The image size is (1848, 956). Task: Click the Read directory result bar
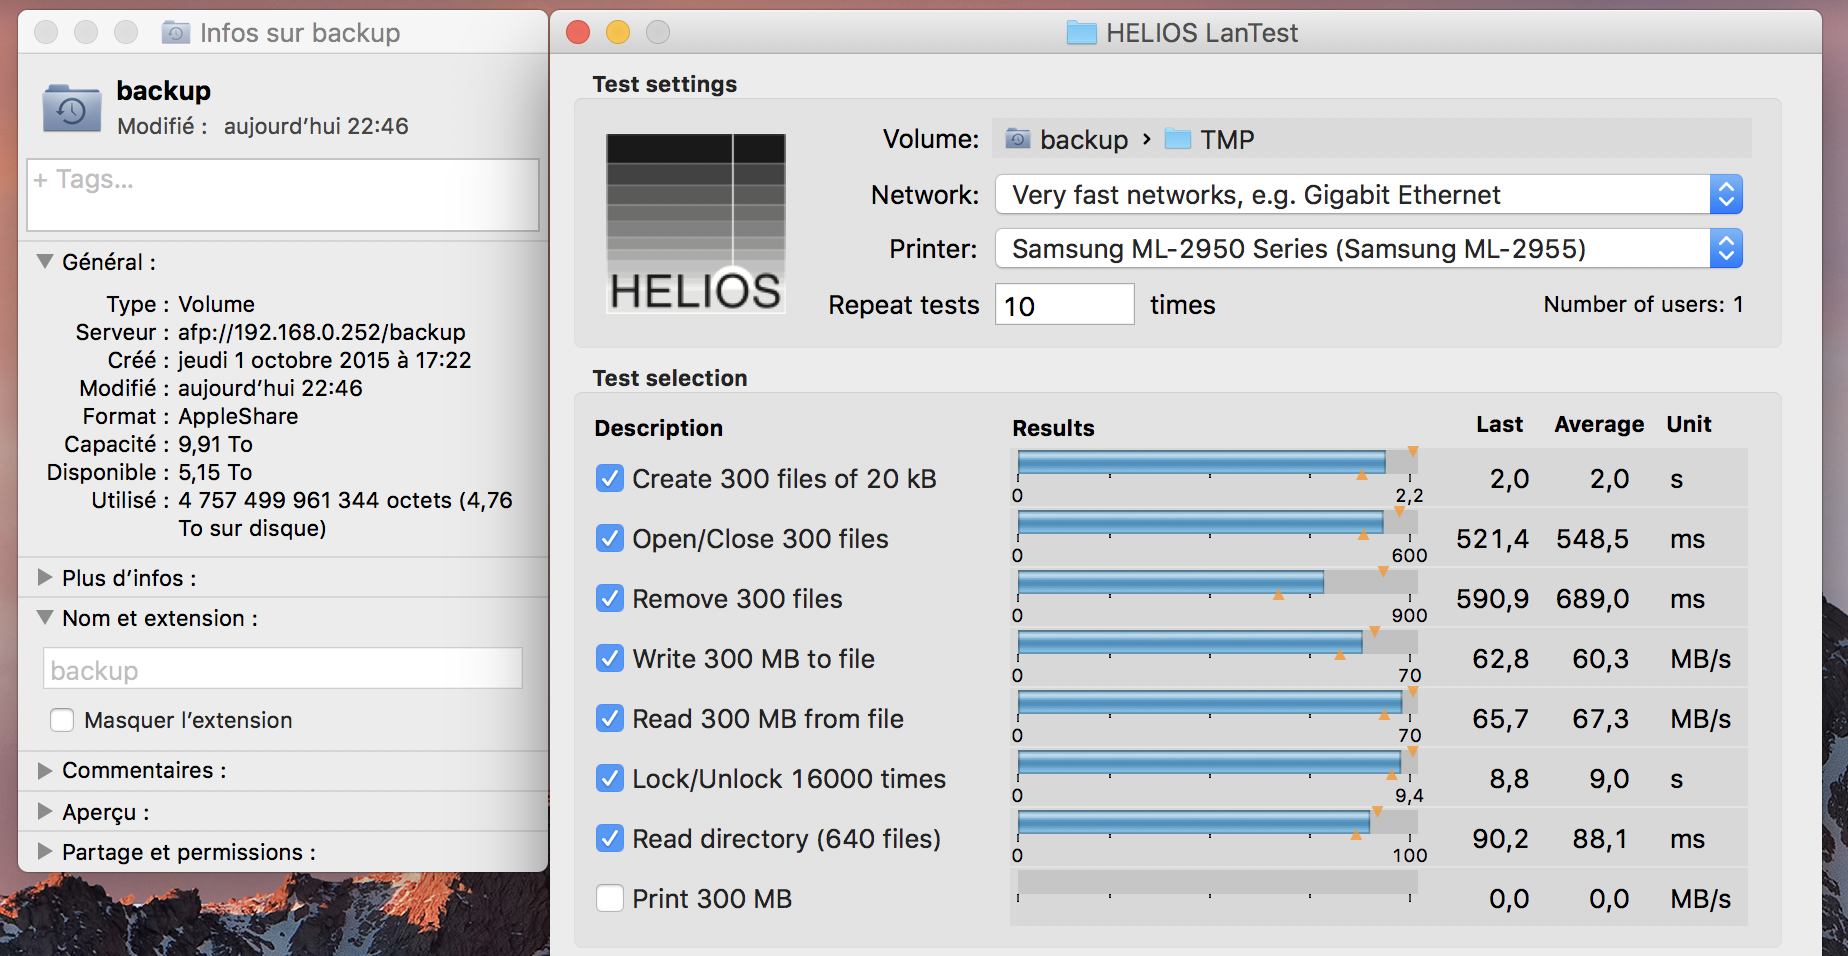click(x=1217, y=823)
